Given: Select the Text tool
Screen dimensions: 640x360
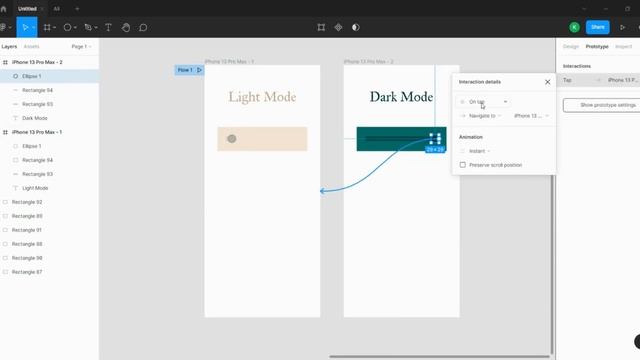Looking at the screenshot, I should [108, 27].
